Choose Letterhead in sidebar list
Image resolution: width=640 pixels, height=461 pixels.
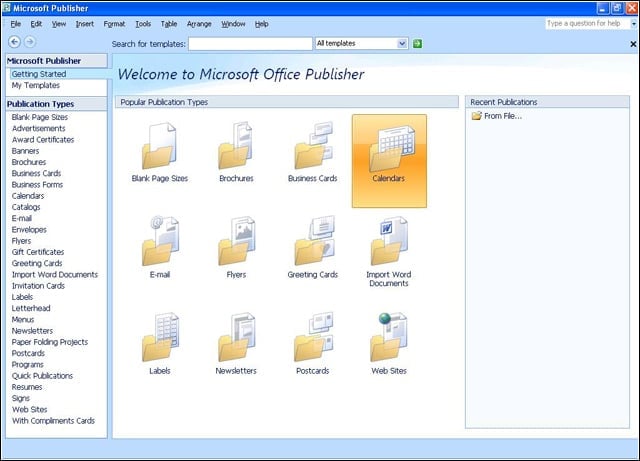(x=31, y=308)
